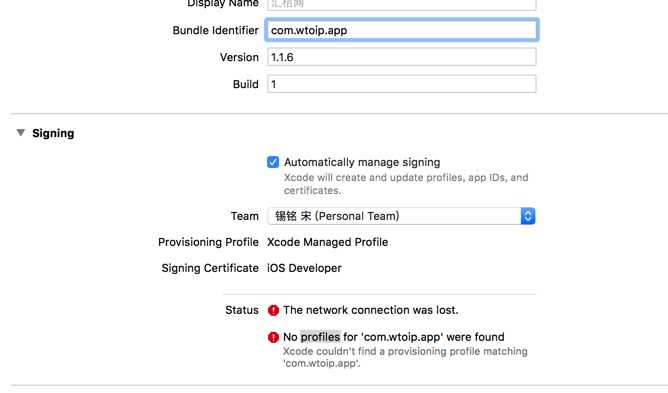The height and width of the screenshot is (393, 668).
Task: Click the no profiles found error icon
Action: click(273, 337)
